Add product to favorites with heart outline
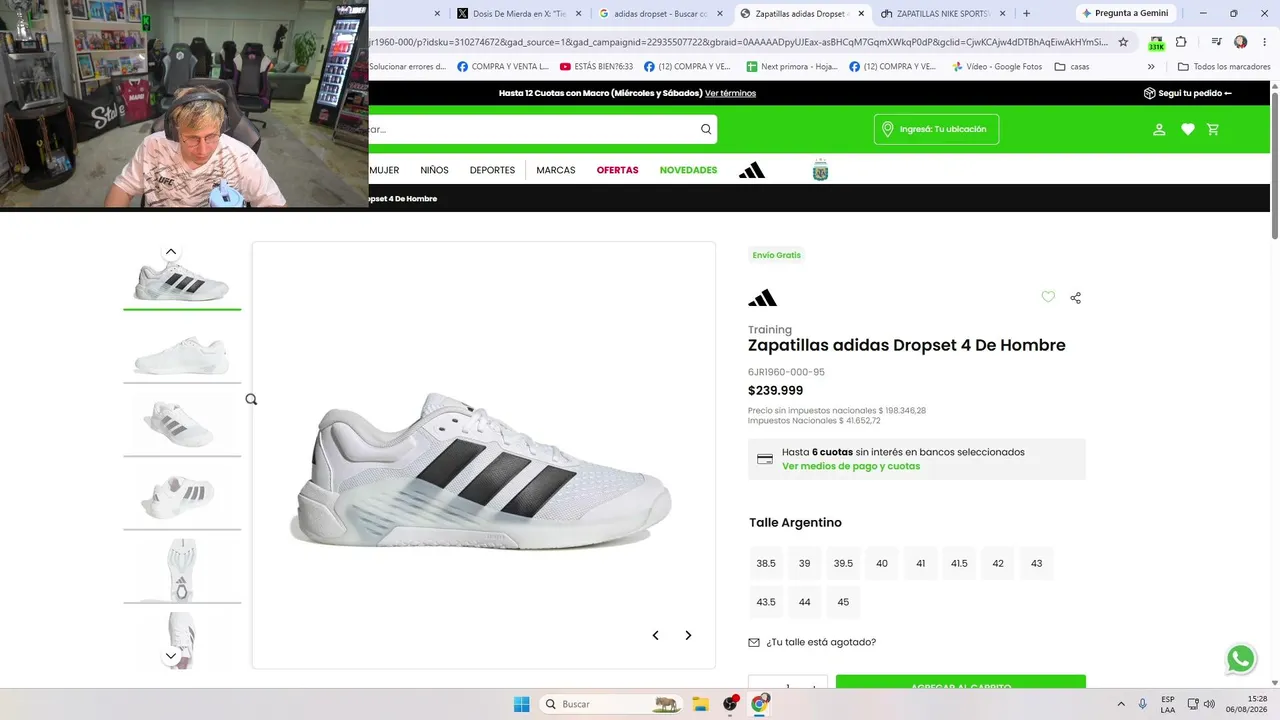This screenshot has height=720, width=1280. [x=1048, y=297]
